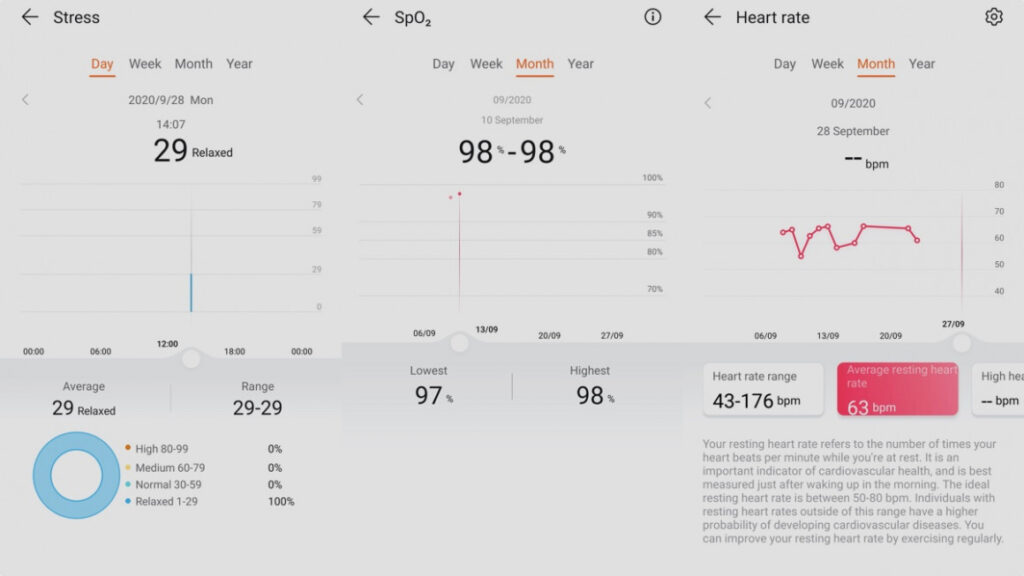
Task: Go back from the SpO2 screen
Action: click(x=371, y=17)
